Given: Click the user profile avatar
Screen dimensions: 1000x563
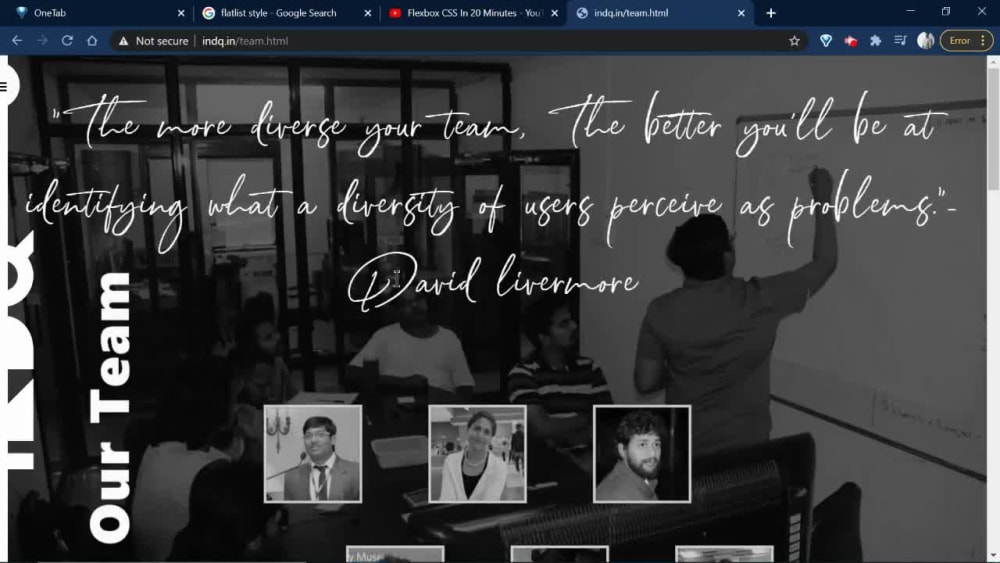Looking at the screenshot, I should [x=925, y=41].
